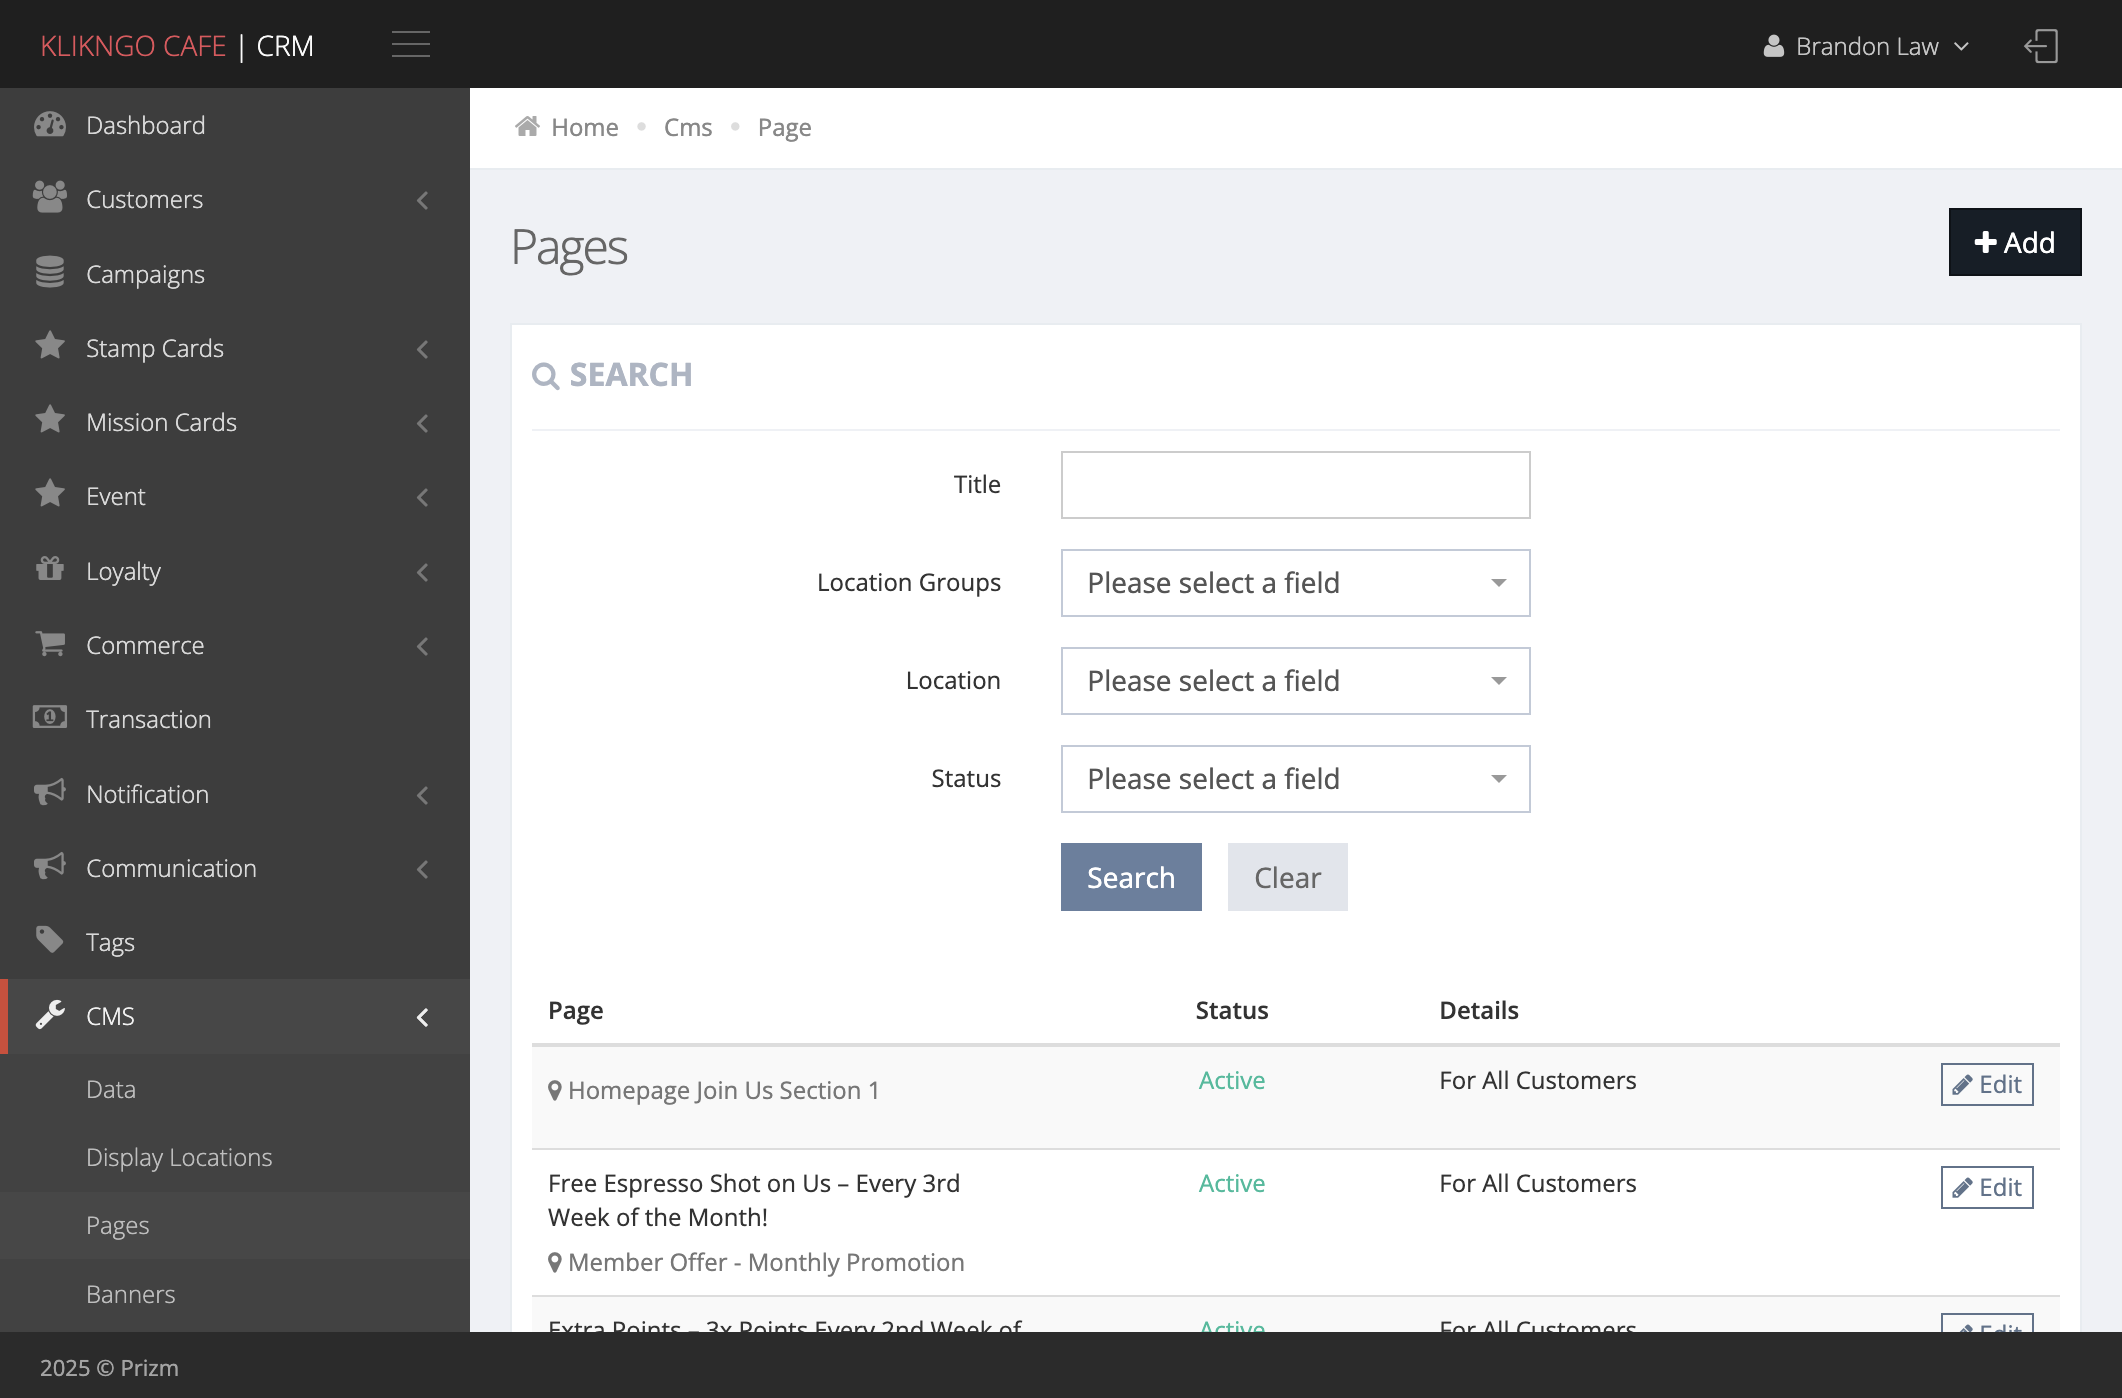Edit the Homepage Join Us Section 1 page
Image resolution: width=2122 pixels, height=1398 pixels.
click(x=1987, y=1084)
